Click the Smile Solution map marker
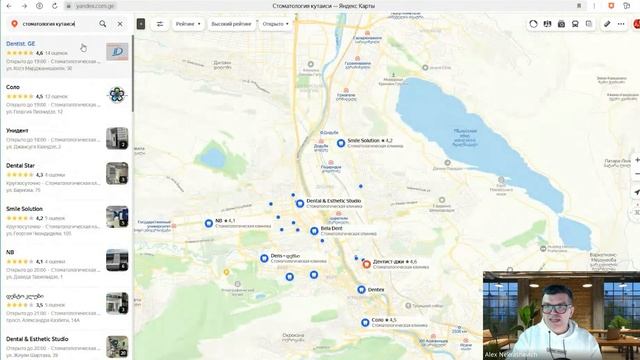640x360 pixels. [341, 143]
